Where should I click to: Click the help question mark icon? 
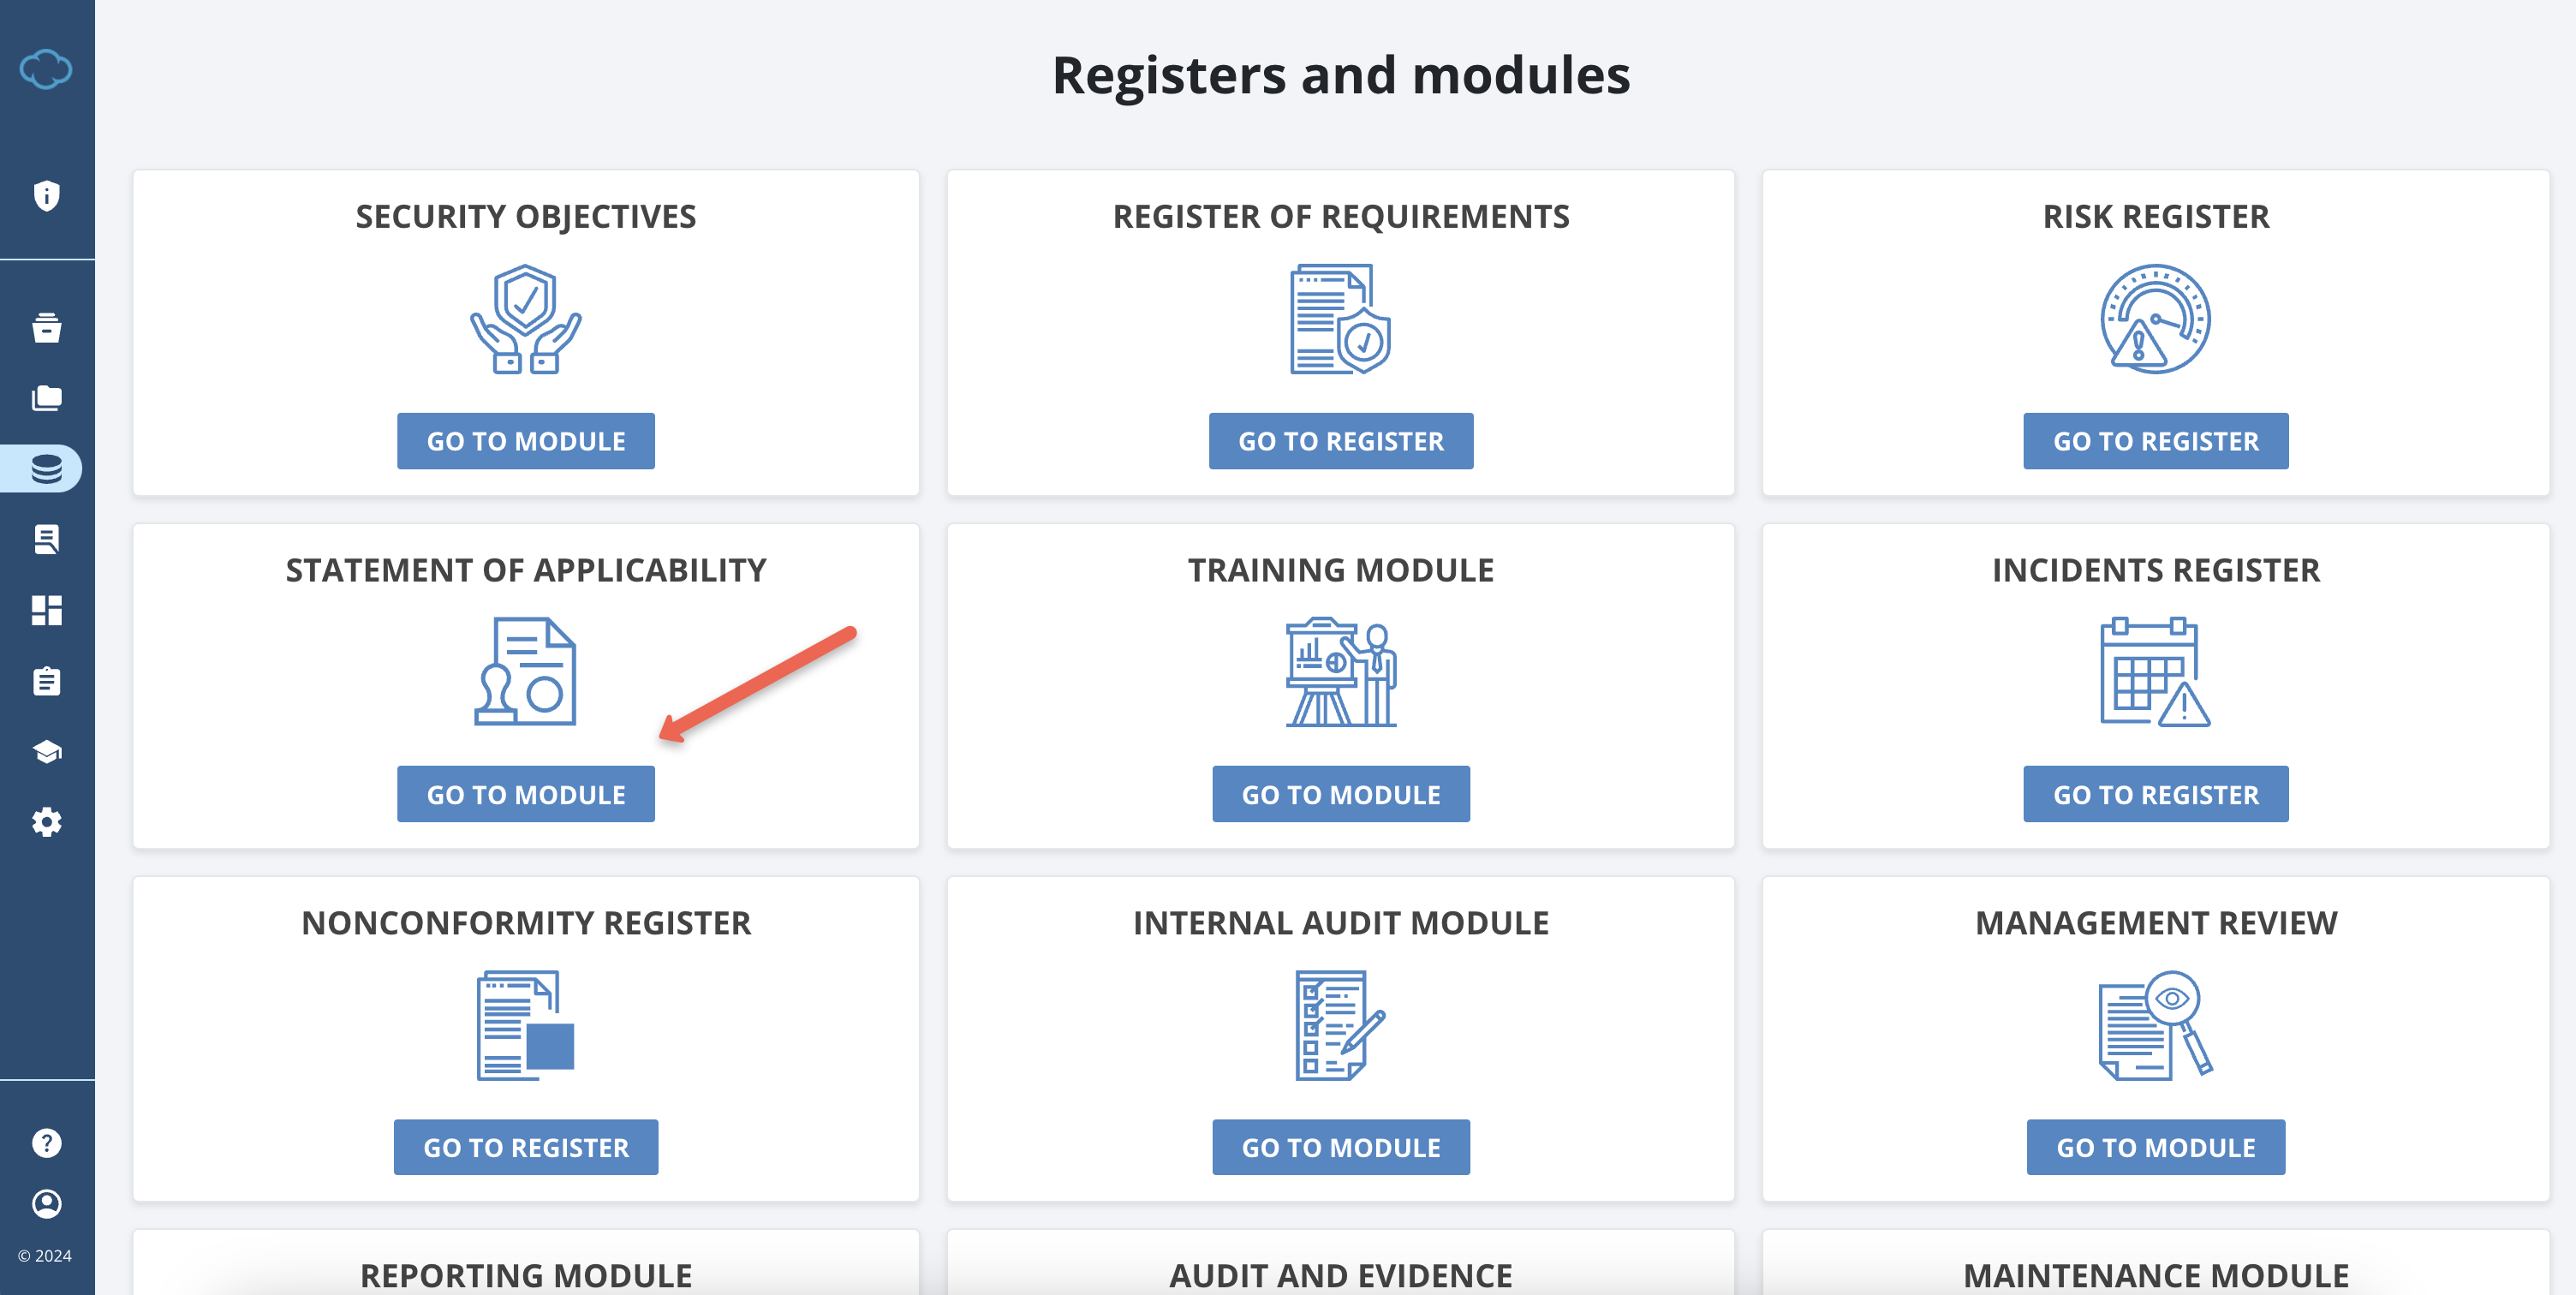(46, 1142)
